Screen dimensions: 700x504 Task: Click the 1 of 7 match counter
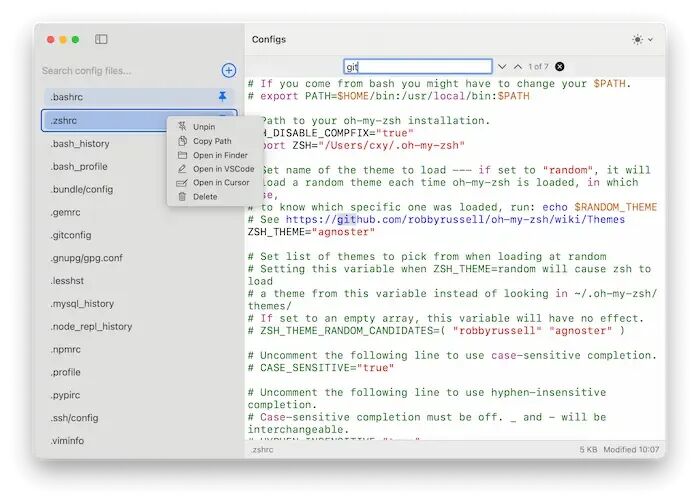point(538,67)
